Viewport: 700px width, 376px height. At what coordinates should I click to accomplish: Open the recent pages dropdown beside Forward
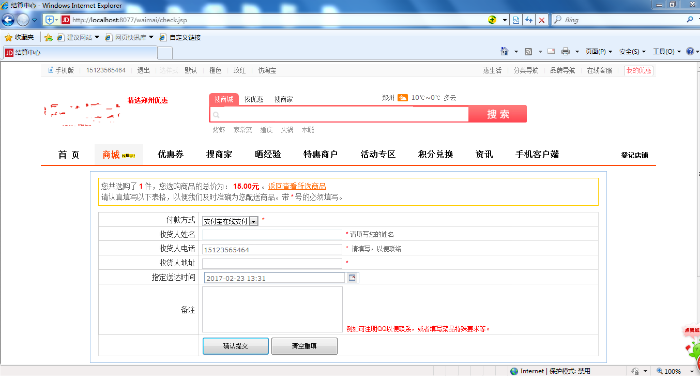click(34, 21)
